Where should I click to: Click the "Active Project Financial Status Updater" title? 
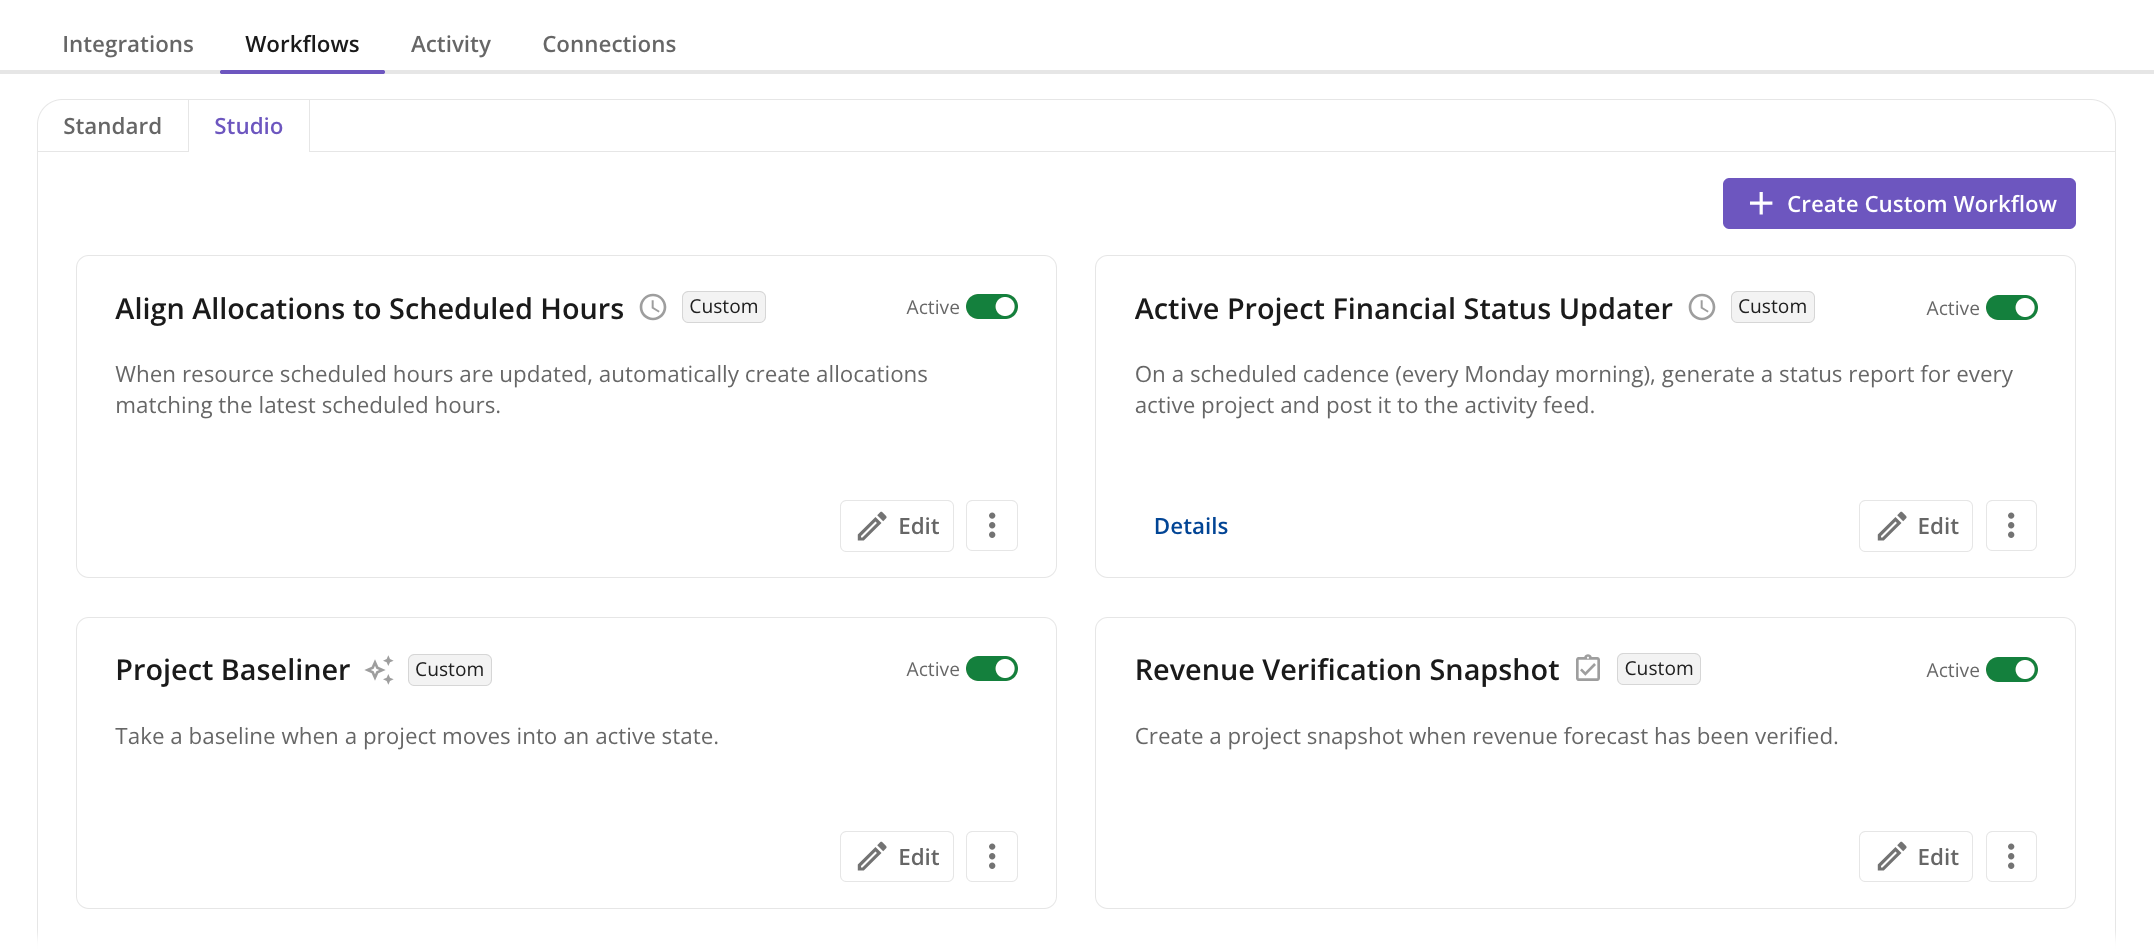[1403, 309]
